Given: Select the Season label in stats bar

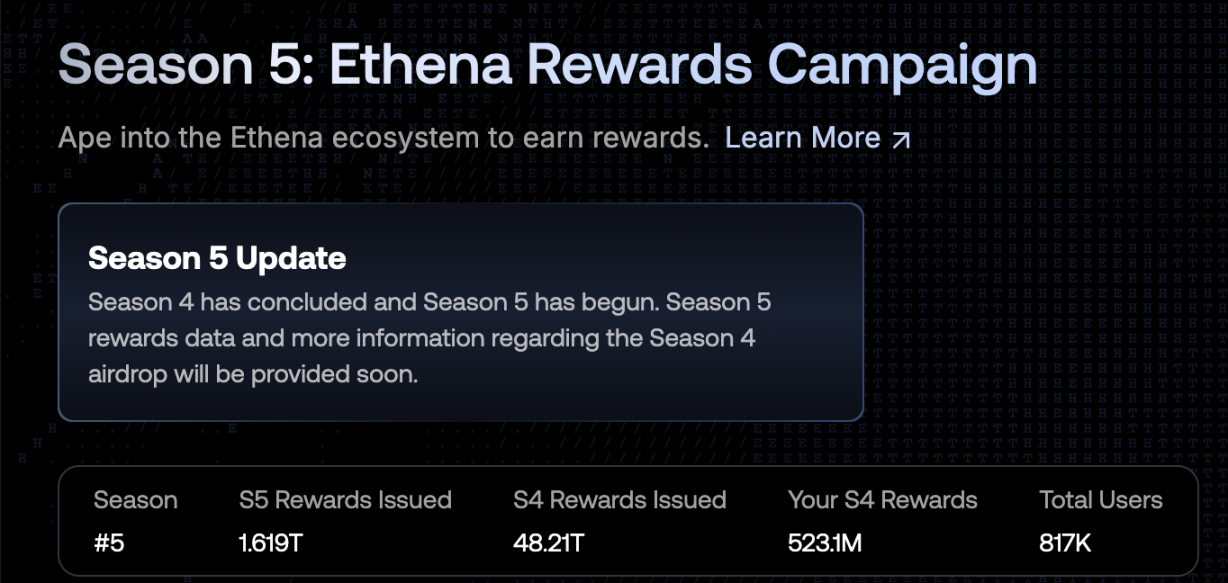Looking at the screenshot, I should [x=135, y=500].
